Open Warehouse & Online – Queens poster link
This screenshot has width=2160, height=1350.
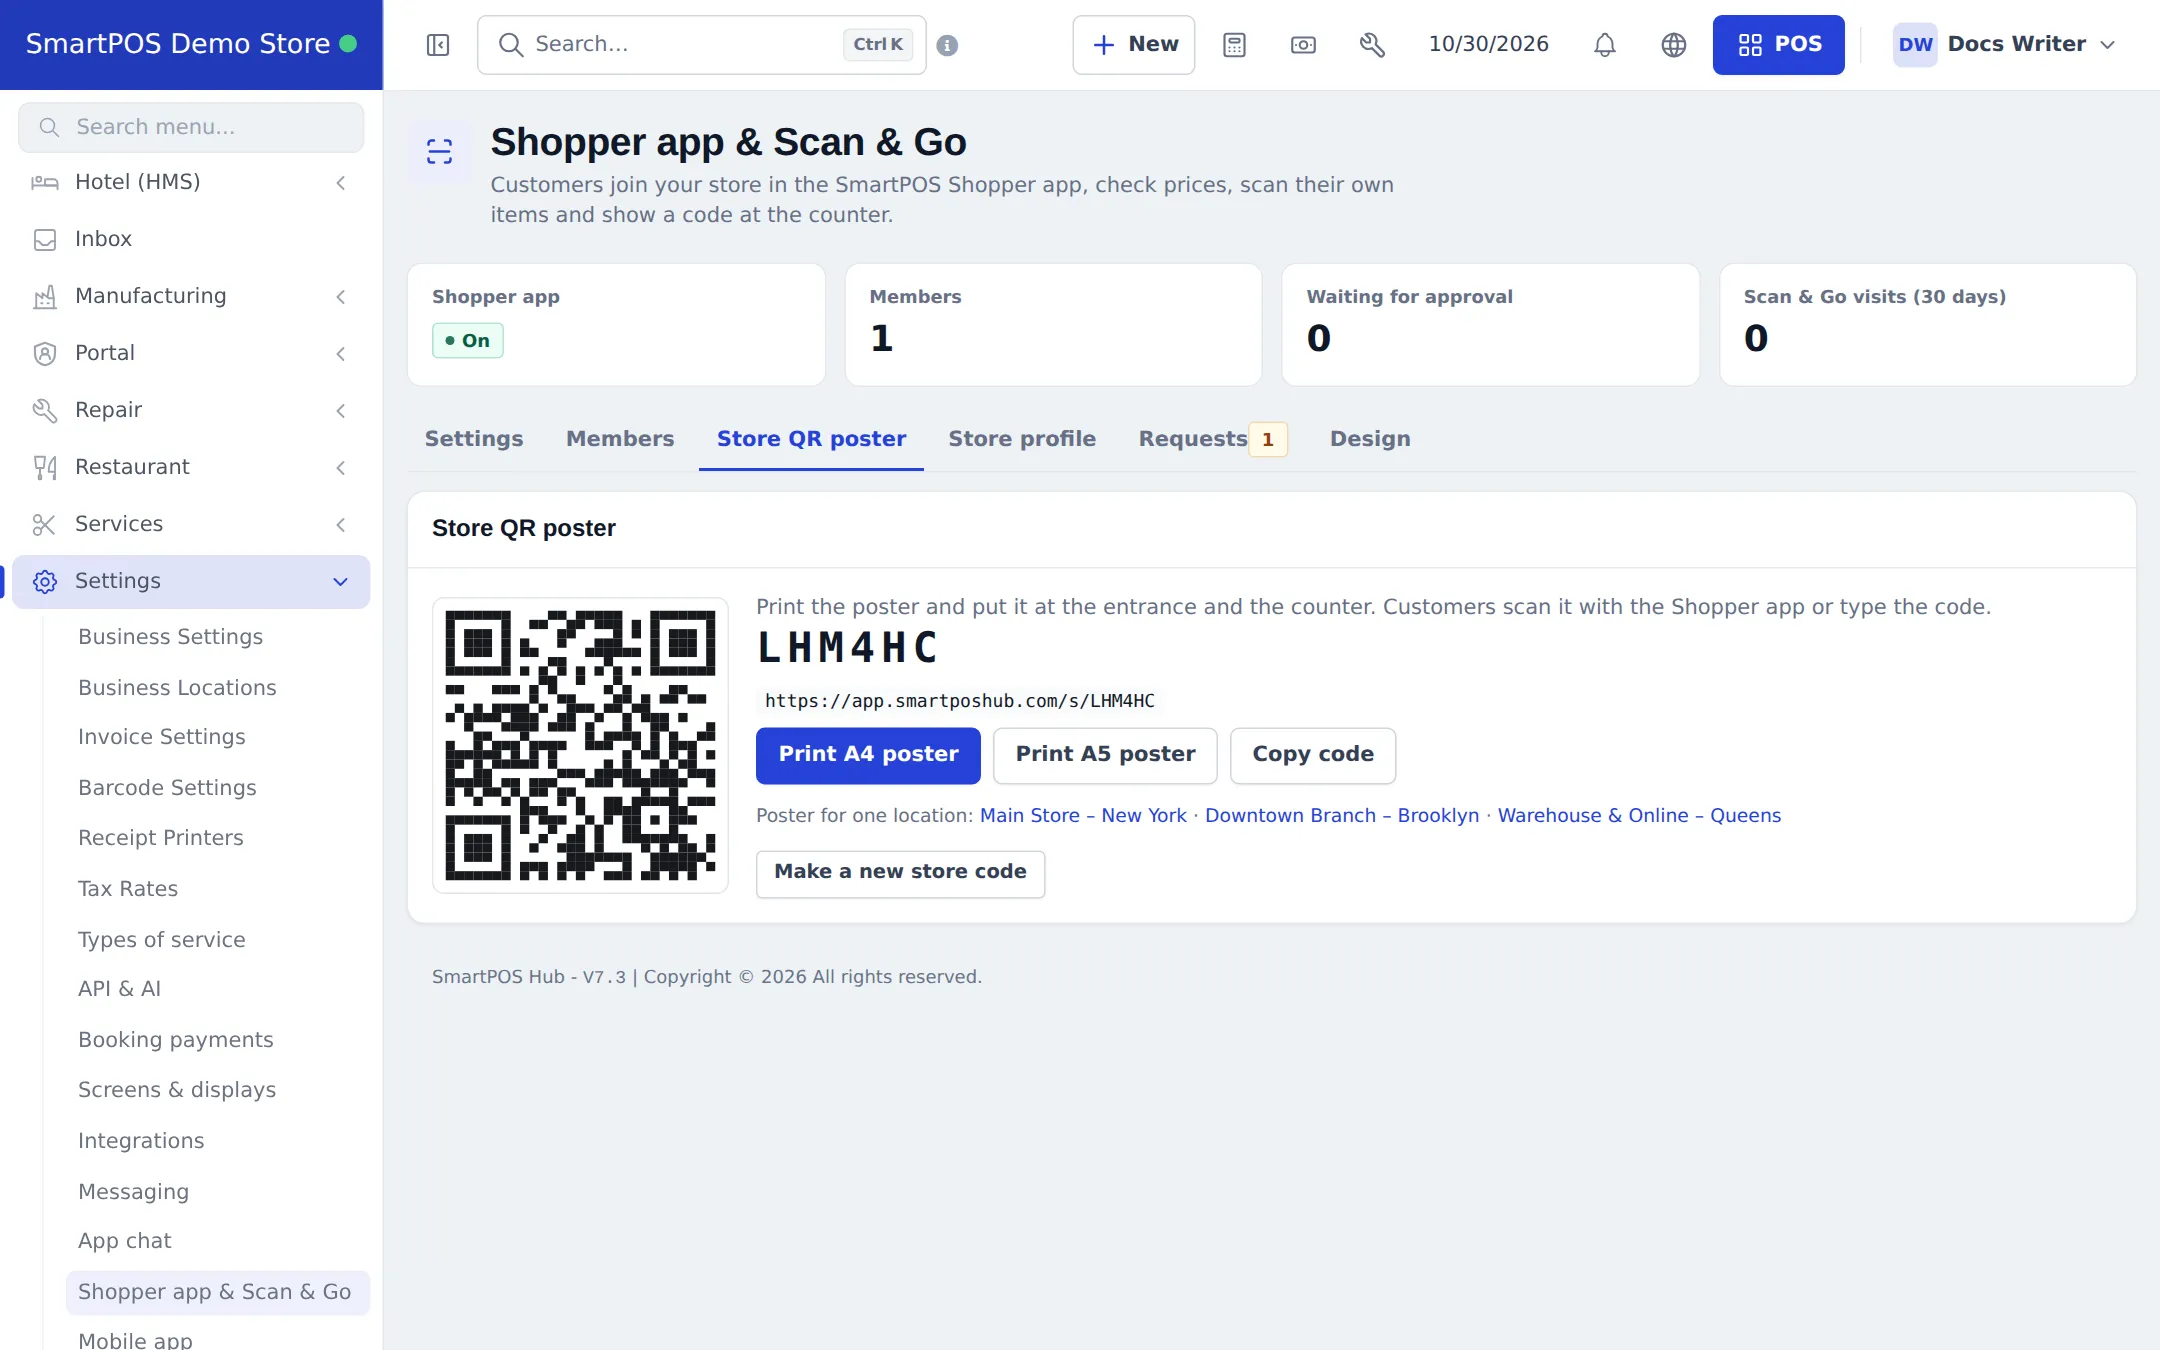pos(1639,816)
